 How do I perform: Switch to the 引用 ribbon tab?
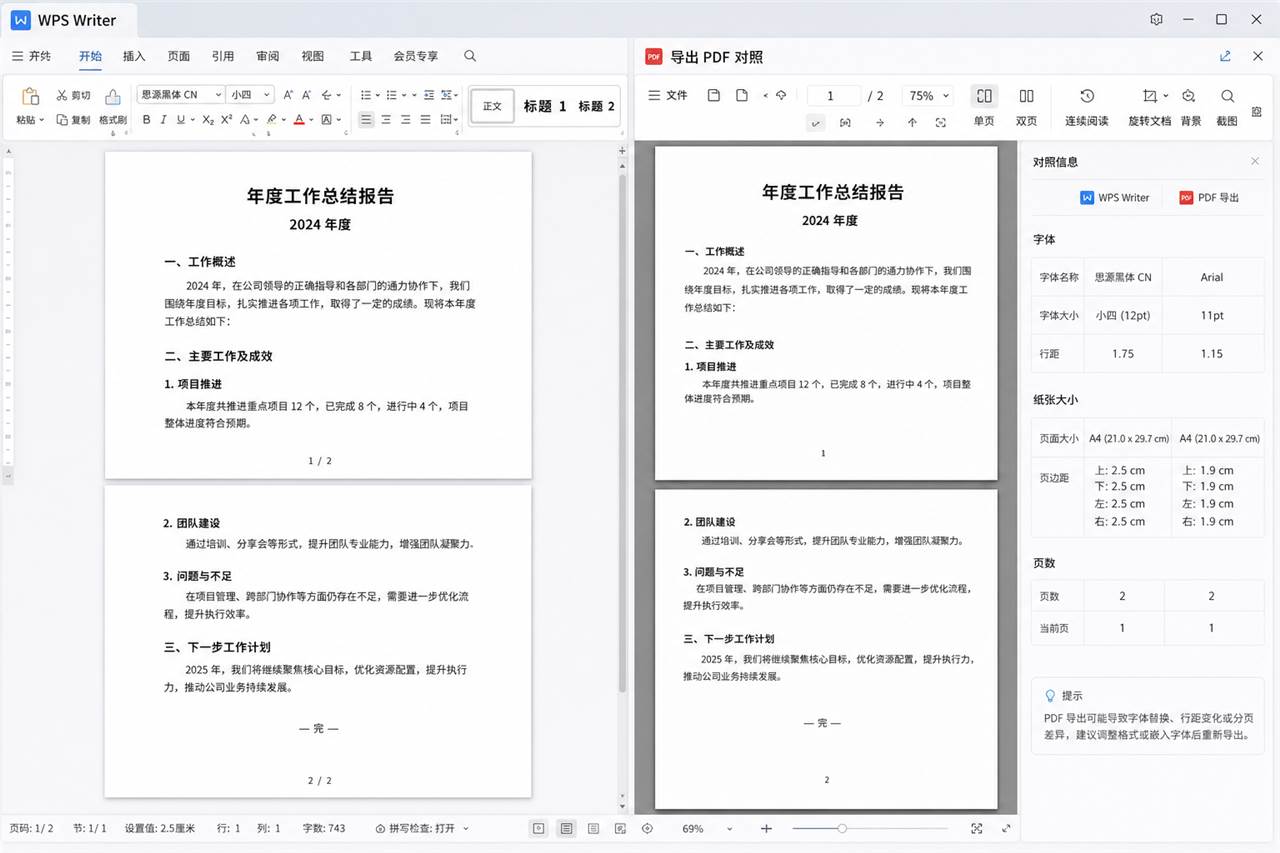223,56
